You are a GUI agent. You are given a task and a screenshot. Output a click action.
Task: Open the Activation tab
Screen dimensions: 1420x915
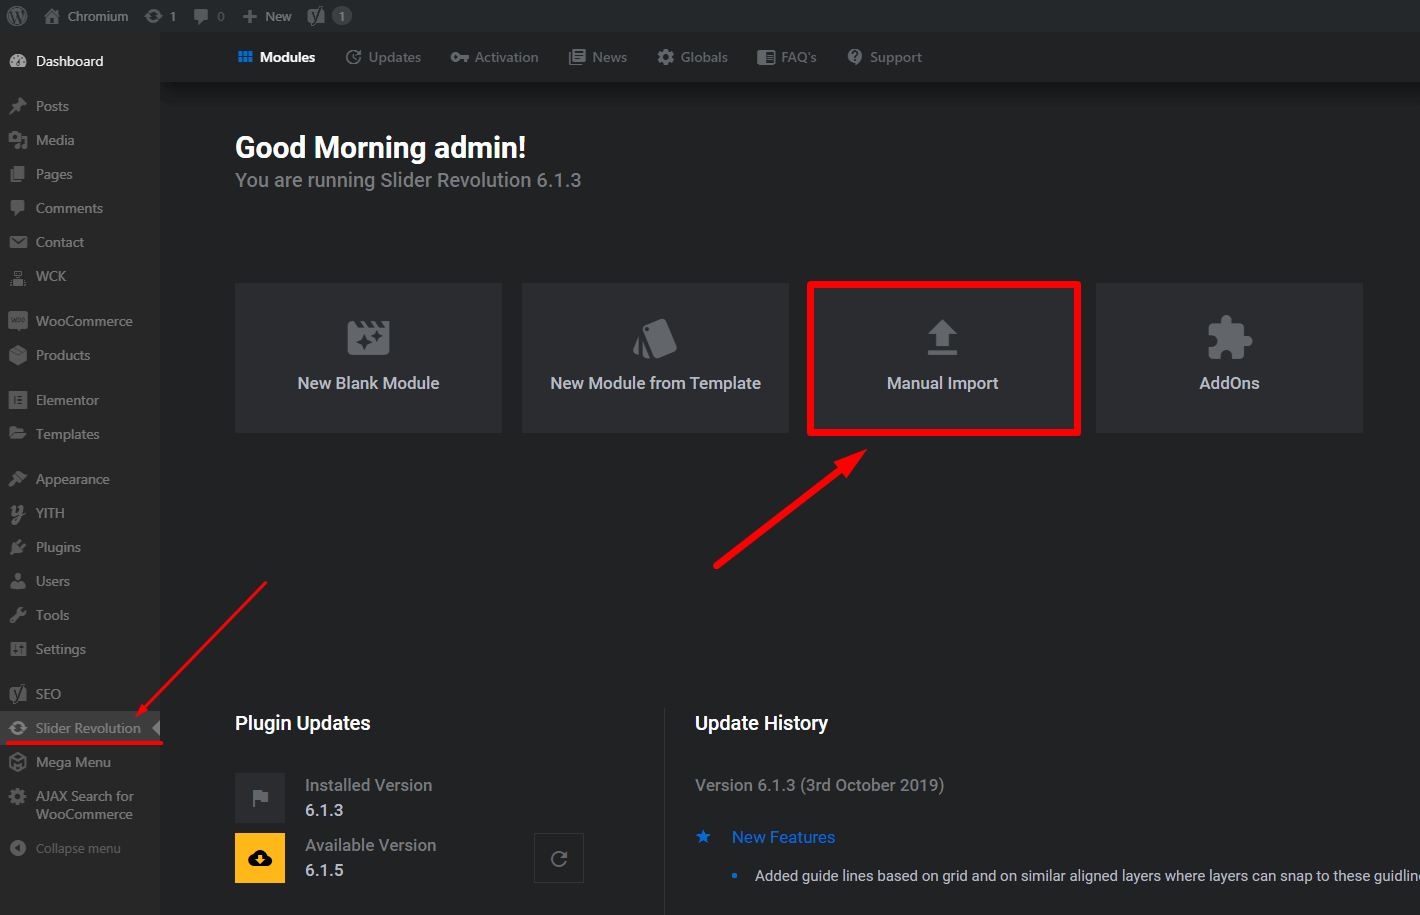click(x=494, y=57)
